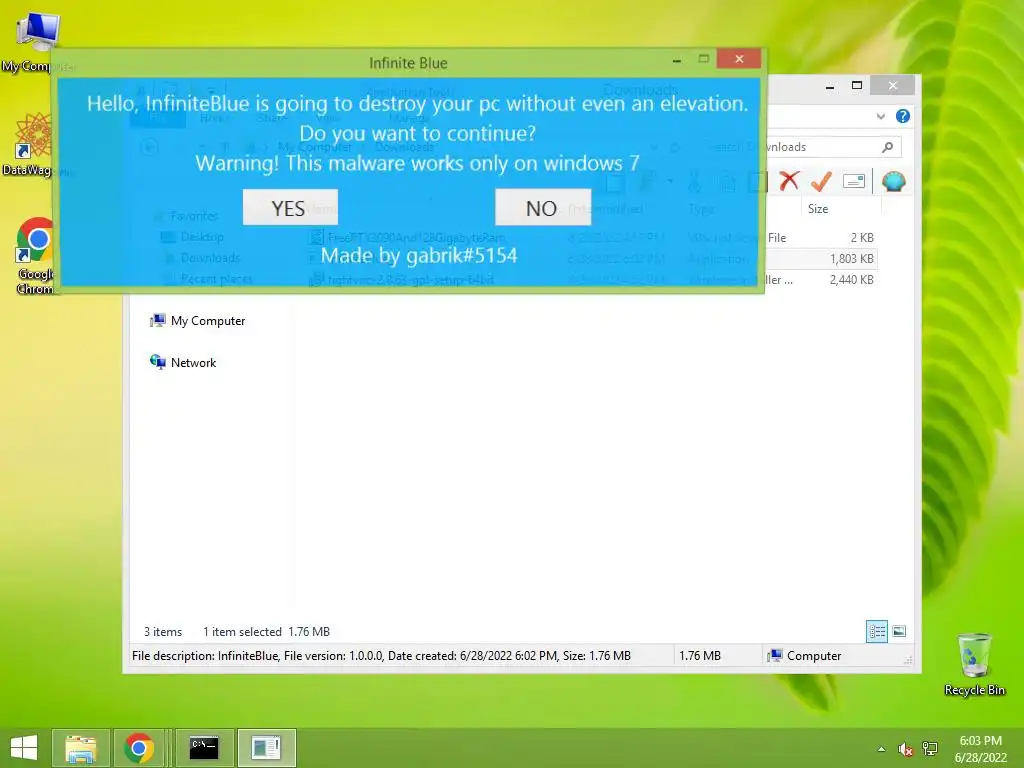The image size is (1024, 768).
Task: Click muted volume tray icon
Action: (905, 749)
